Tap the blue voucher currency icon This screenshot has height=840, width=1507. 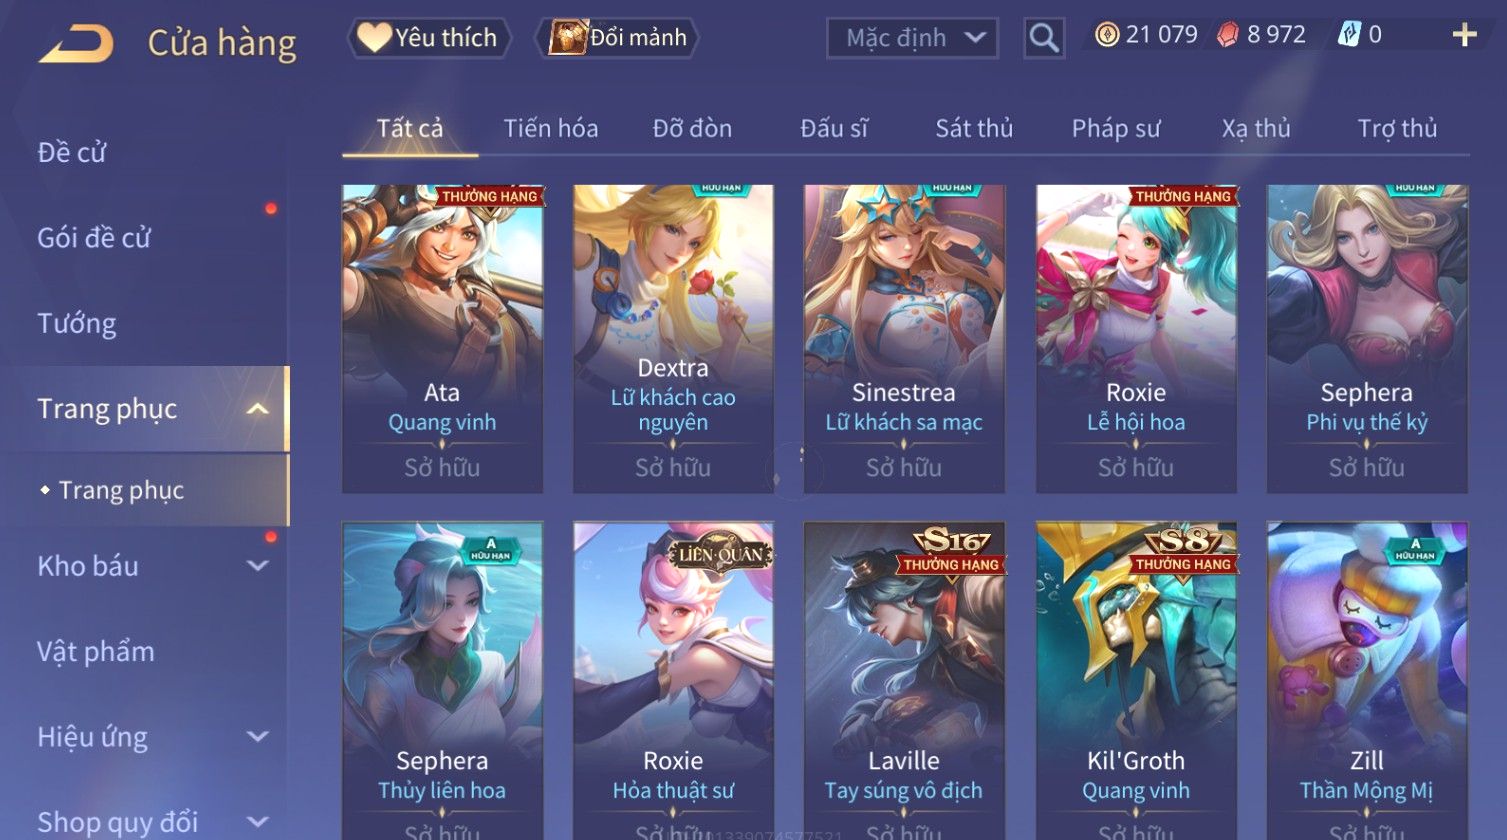[1349, 35]
